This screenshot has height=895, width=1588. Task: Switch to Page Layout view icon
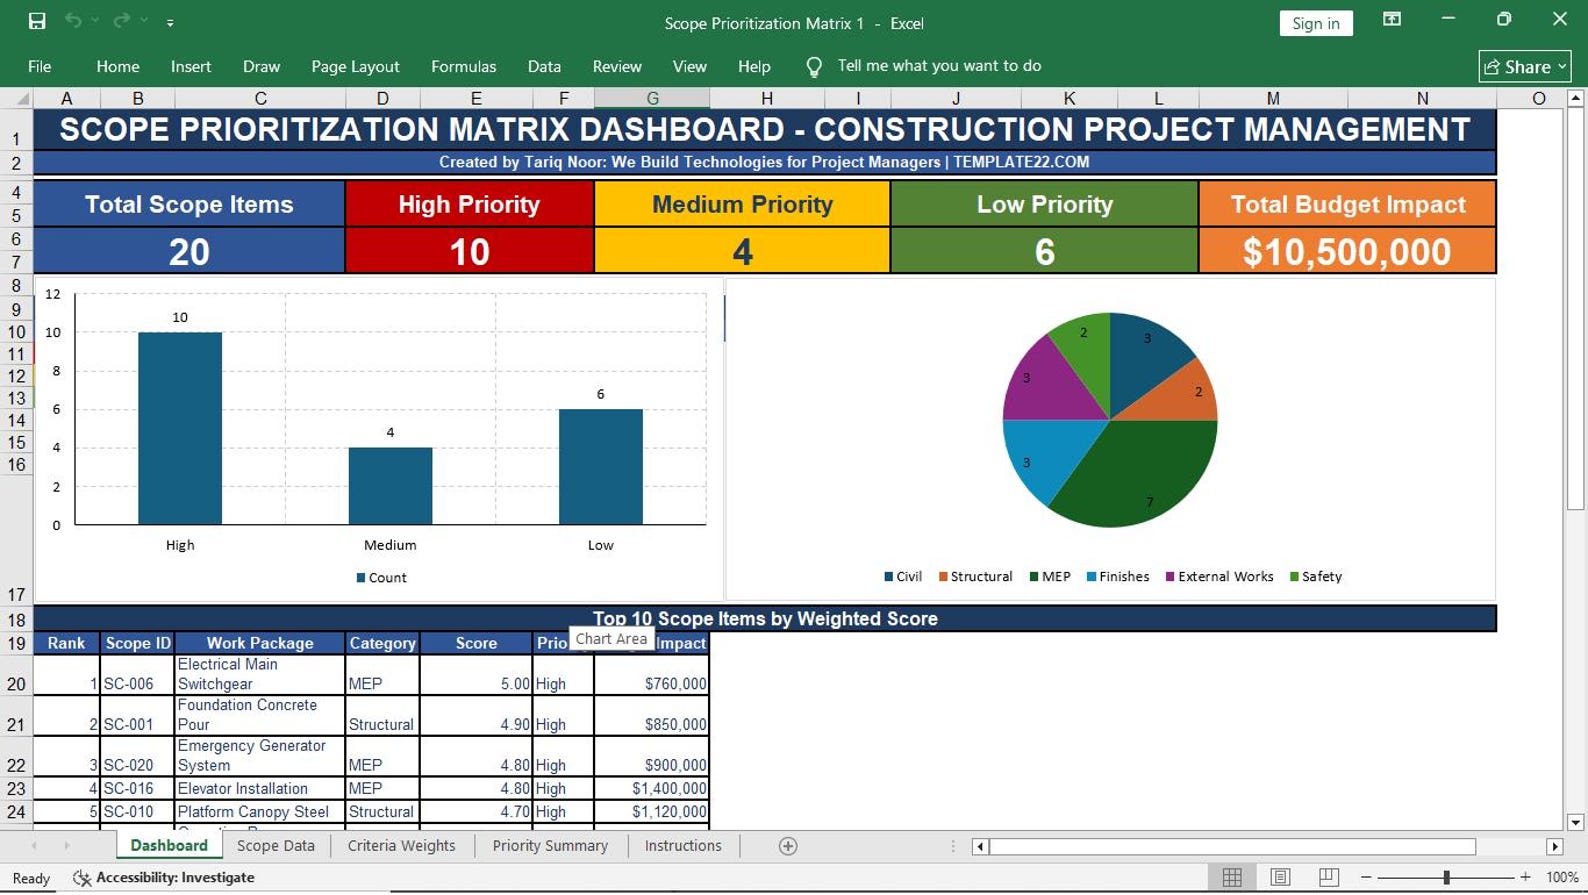click(x=1280, y=877)
